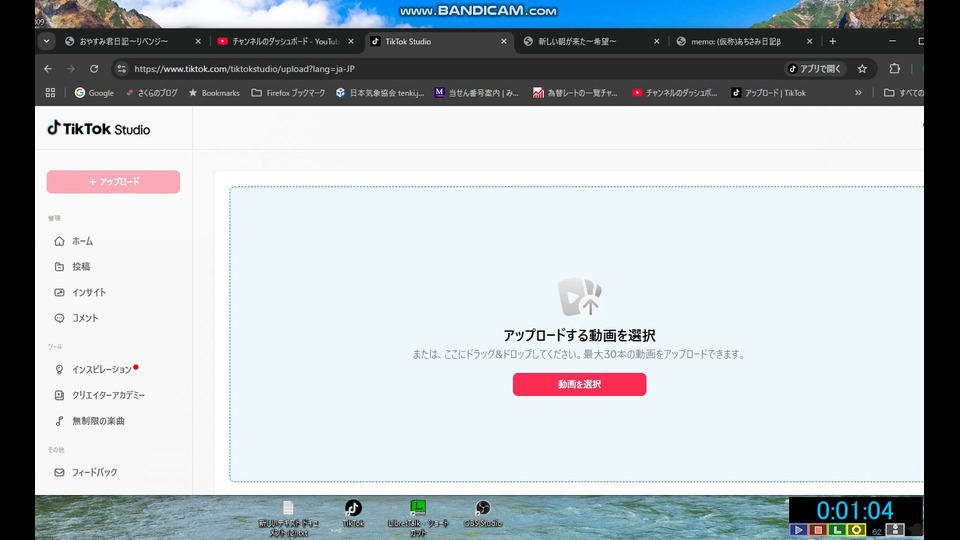Screen dimensions: 960x540
Task: Go back with browser back arrow
Action: 48,69
